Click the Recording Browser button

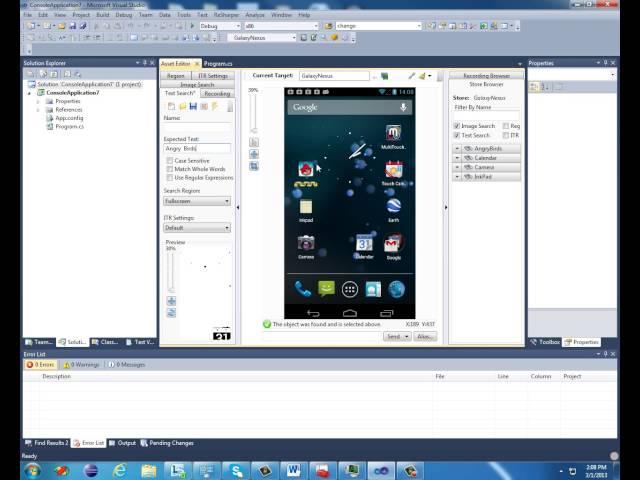coord(485,75)
